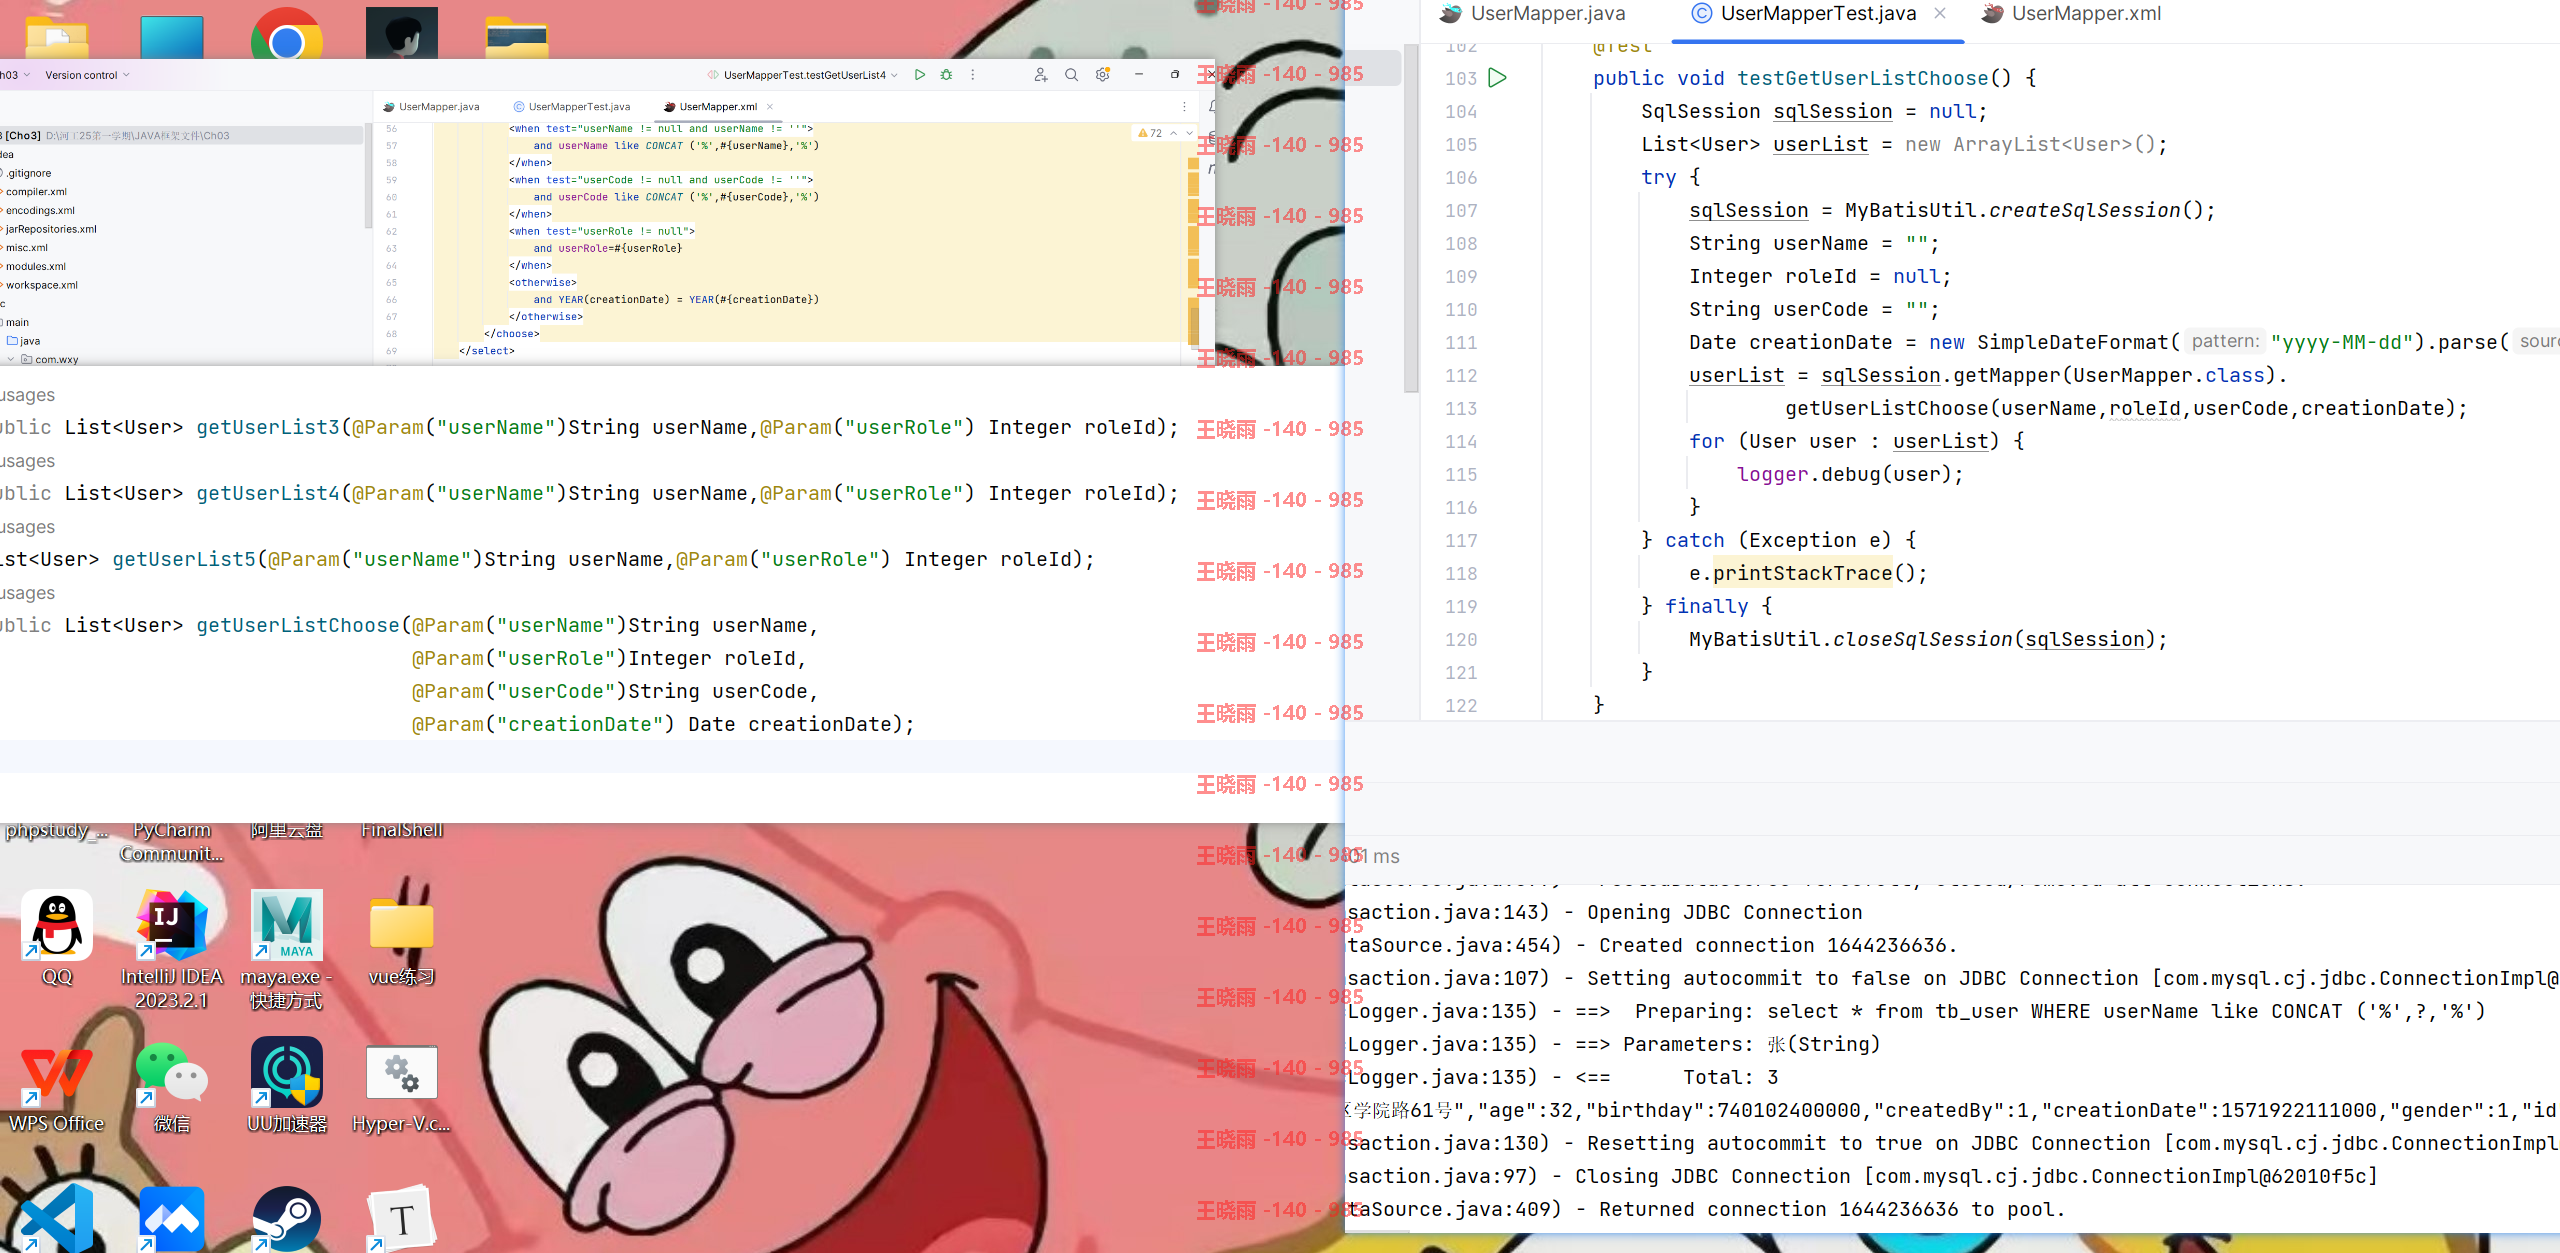2560x1253 pixels.
Task: Click usages hint above getUserList4
Action: pos(27,461)
